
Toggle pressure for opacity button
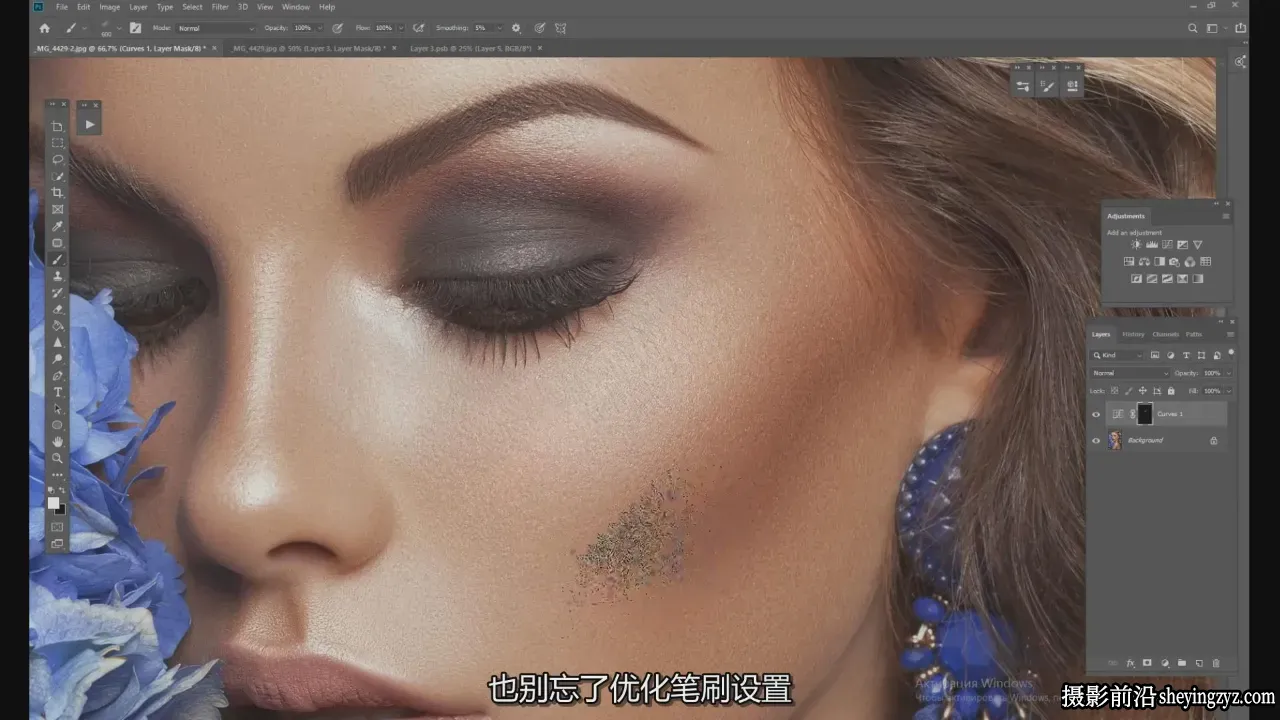click(337, 28)
